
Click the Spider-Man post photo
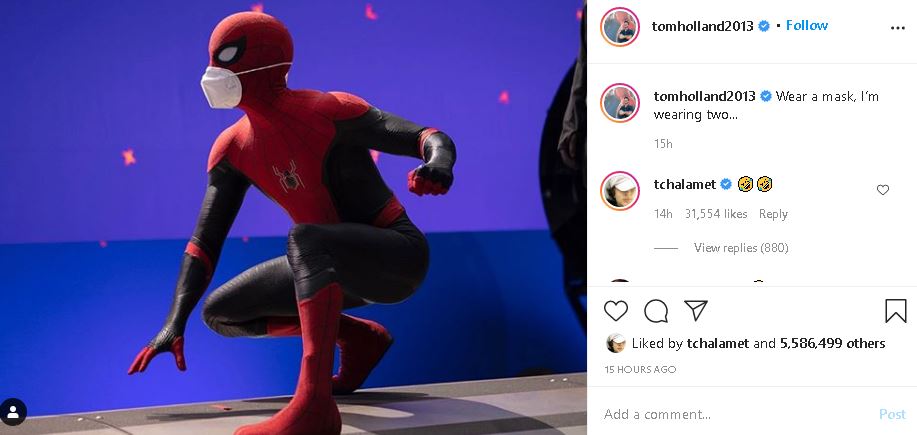[x=293, y=218]
